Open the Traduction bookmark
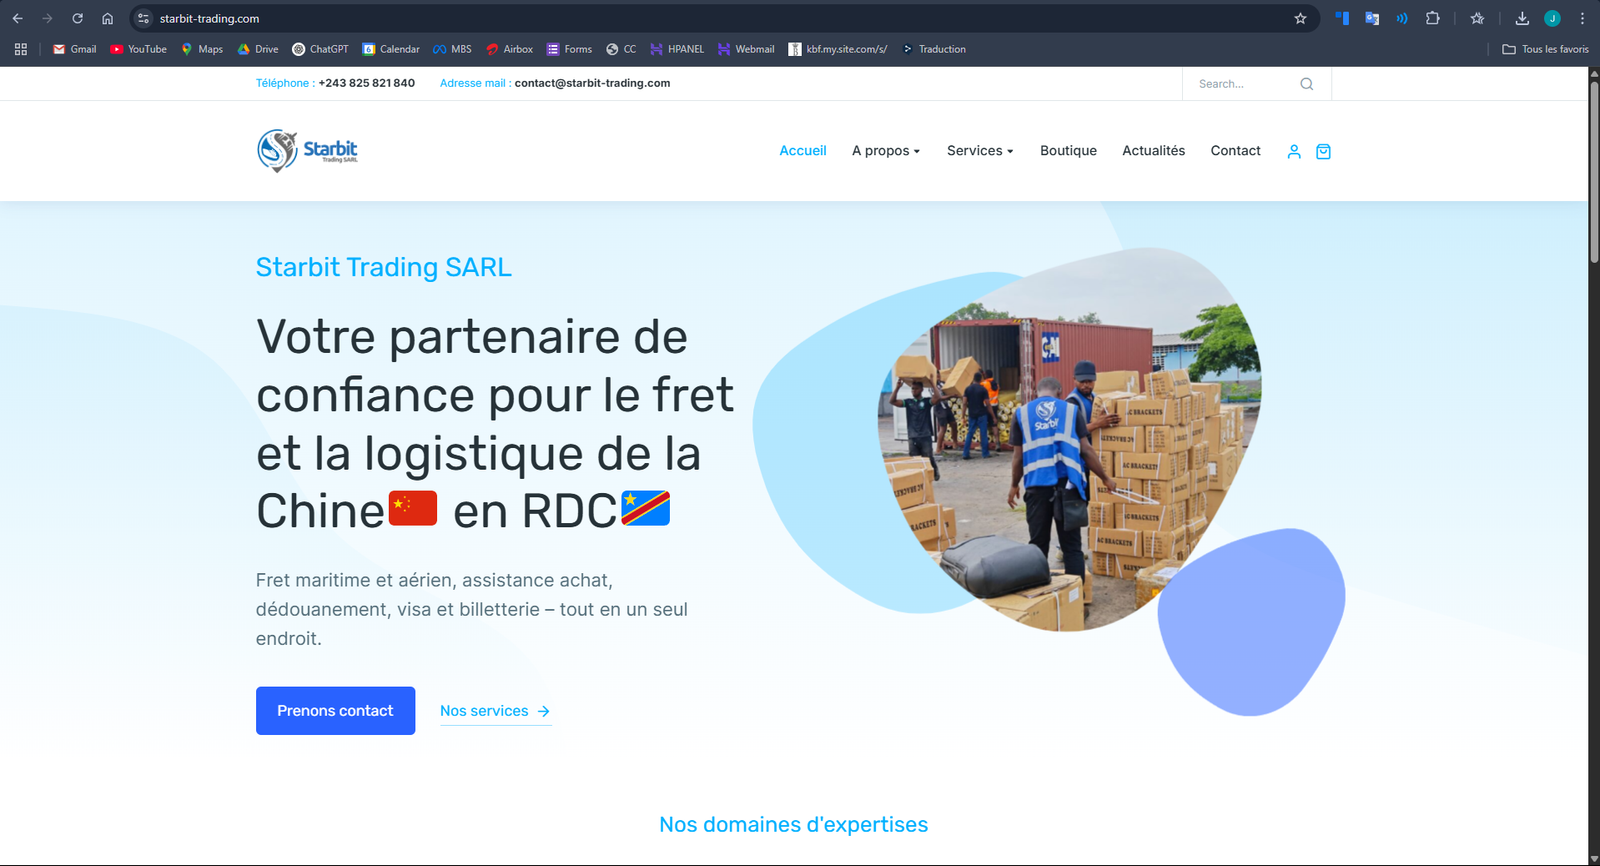The image size is (1600, 866). click(934, 49)
